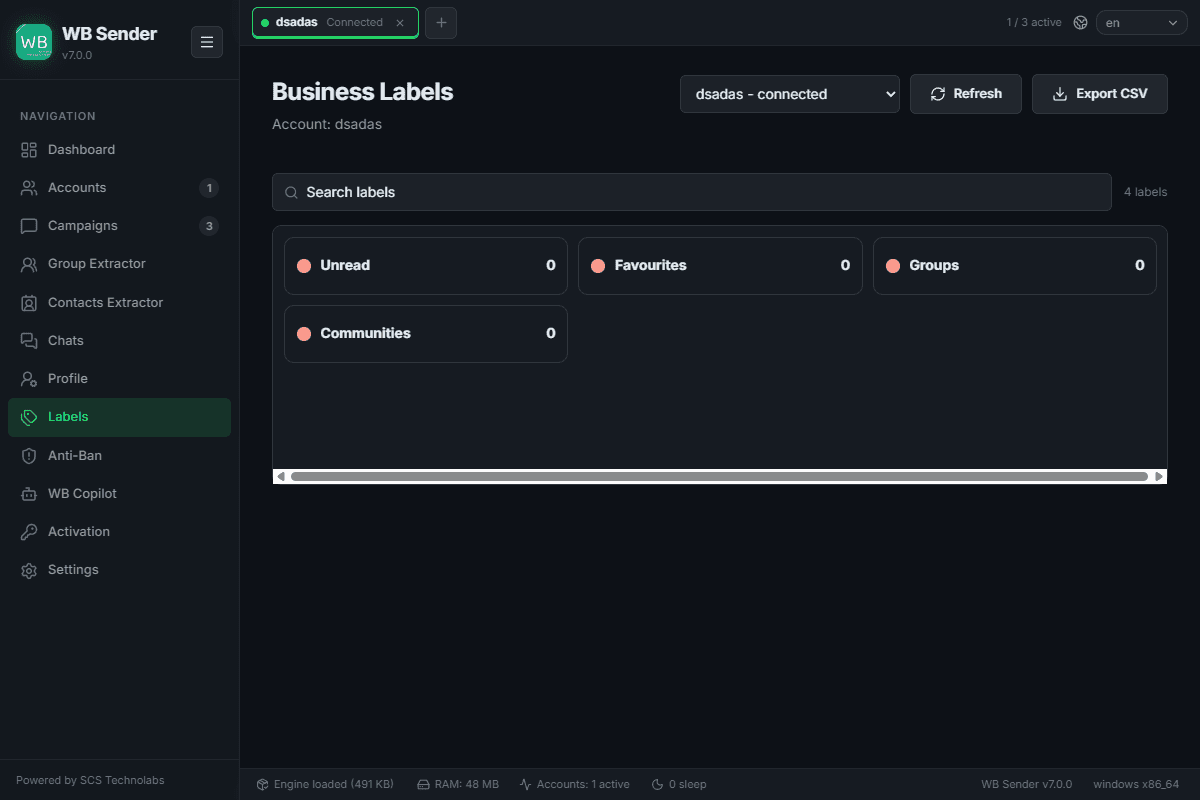
Task: Open Accounts in the navigation
Action: click(119, 188)
